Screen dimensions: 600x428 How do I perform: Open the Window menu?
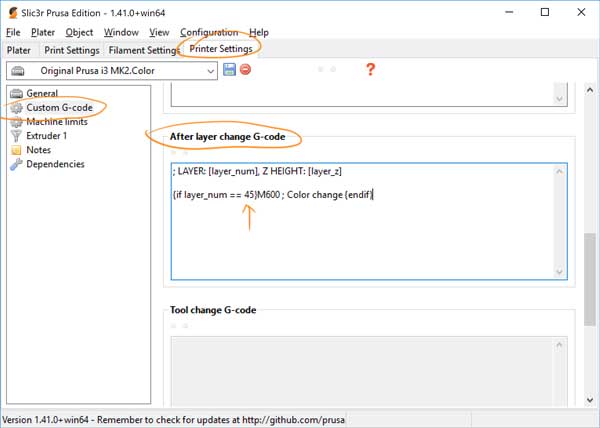point(121,33)
